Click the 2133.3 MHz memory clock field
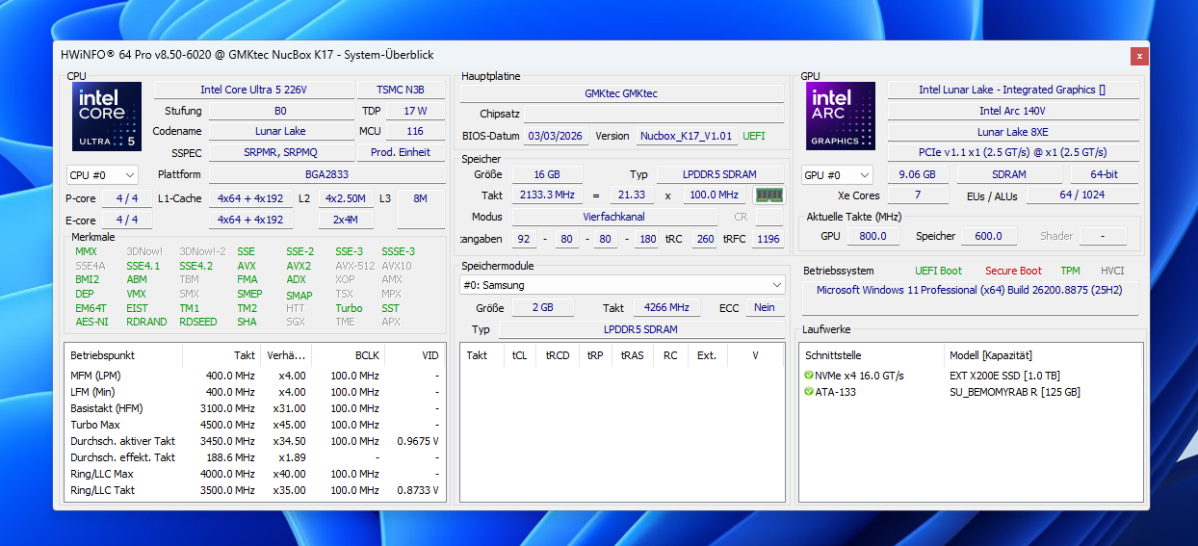This screenshot has height=546, width=1198. [546, 195]
